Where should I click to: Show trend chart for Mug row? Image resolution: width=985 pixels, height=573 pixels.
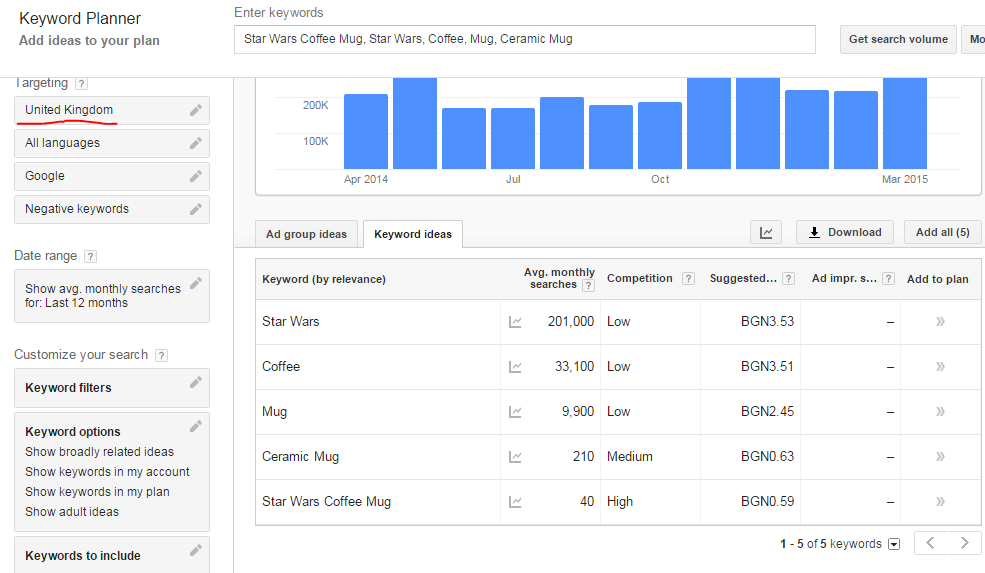515,412
